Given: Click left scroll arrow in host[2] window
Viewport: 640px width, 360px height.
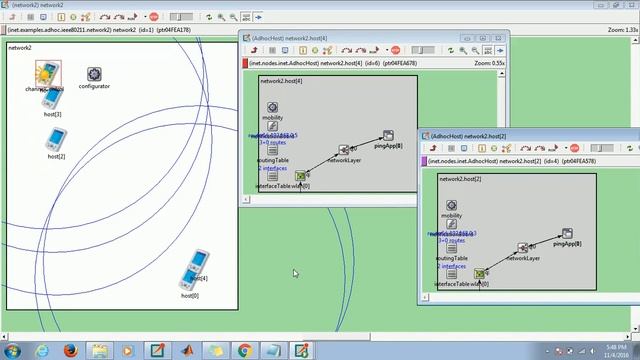Looking at the screenshot, I should (x=425, y=298).
